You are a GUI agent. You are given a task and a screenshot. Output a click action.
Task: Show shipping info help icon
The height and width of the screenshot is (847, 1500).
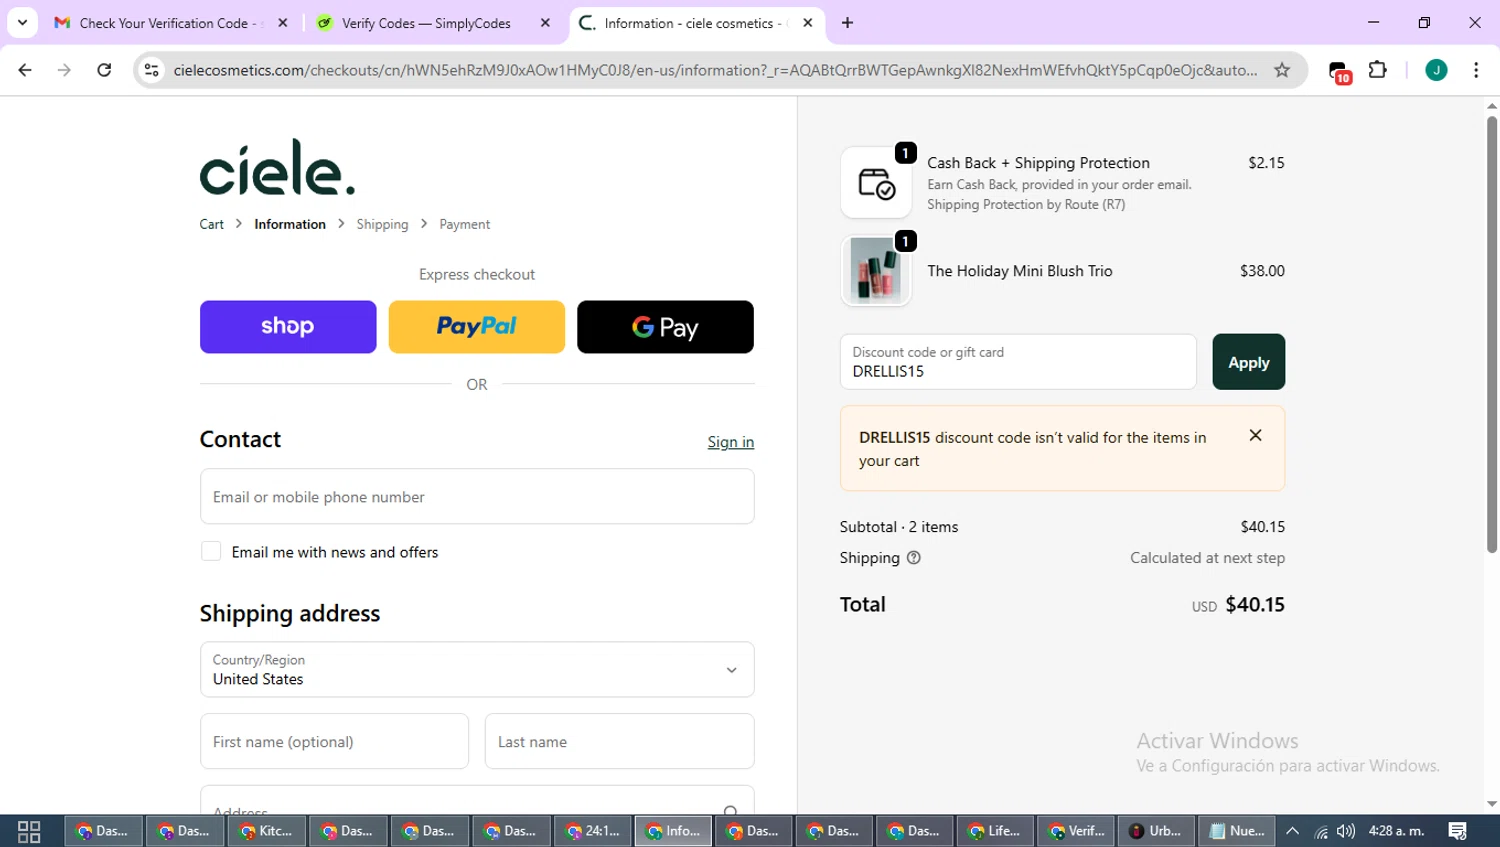coord(913,558)
